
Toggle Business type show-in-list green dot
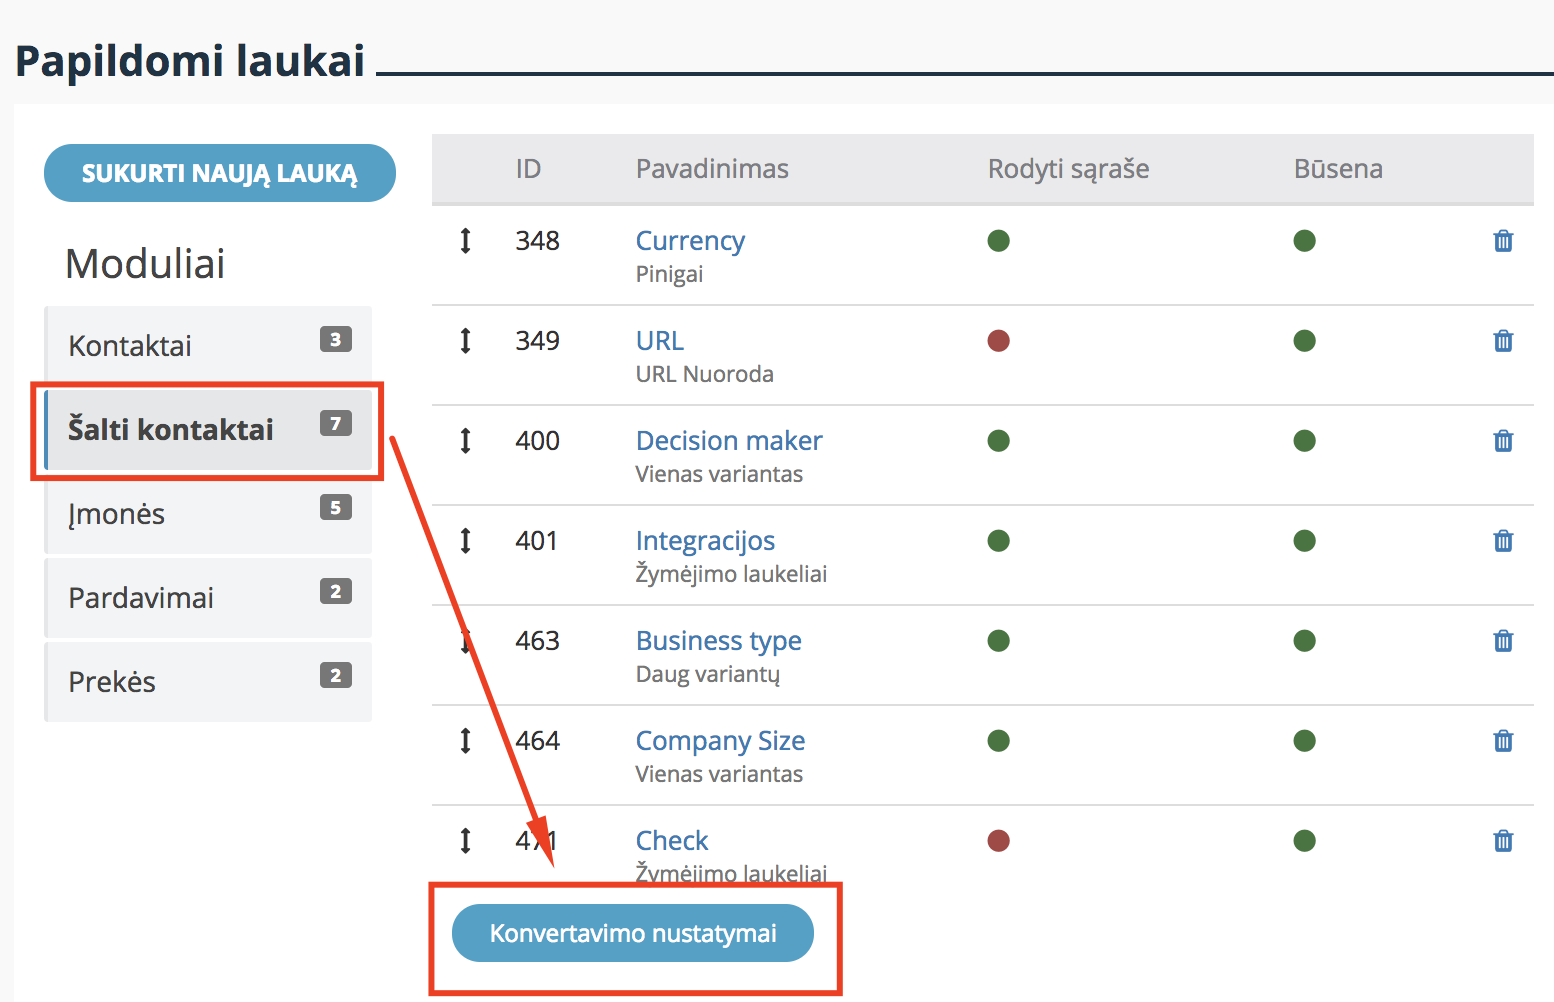click(x=998, y=641)
